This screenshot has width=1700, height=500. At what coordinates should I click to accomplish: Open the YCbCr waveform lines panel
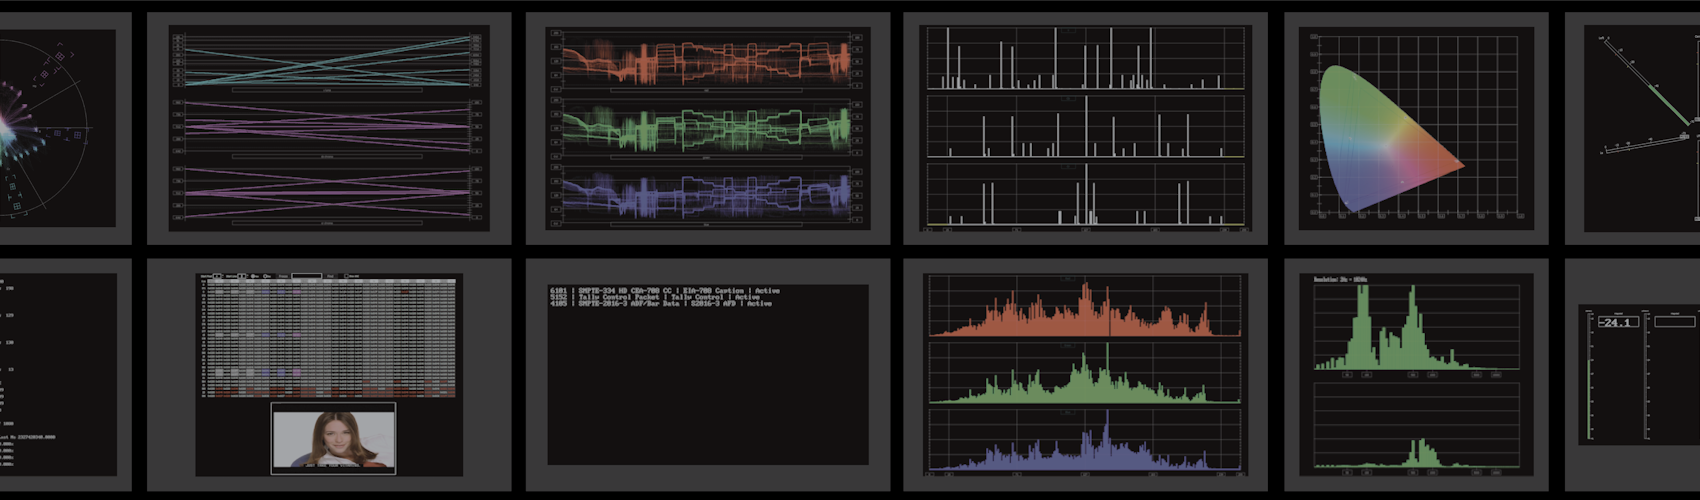[328, 128]
